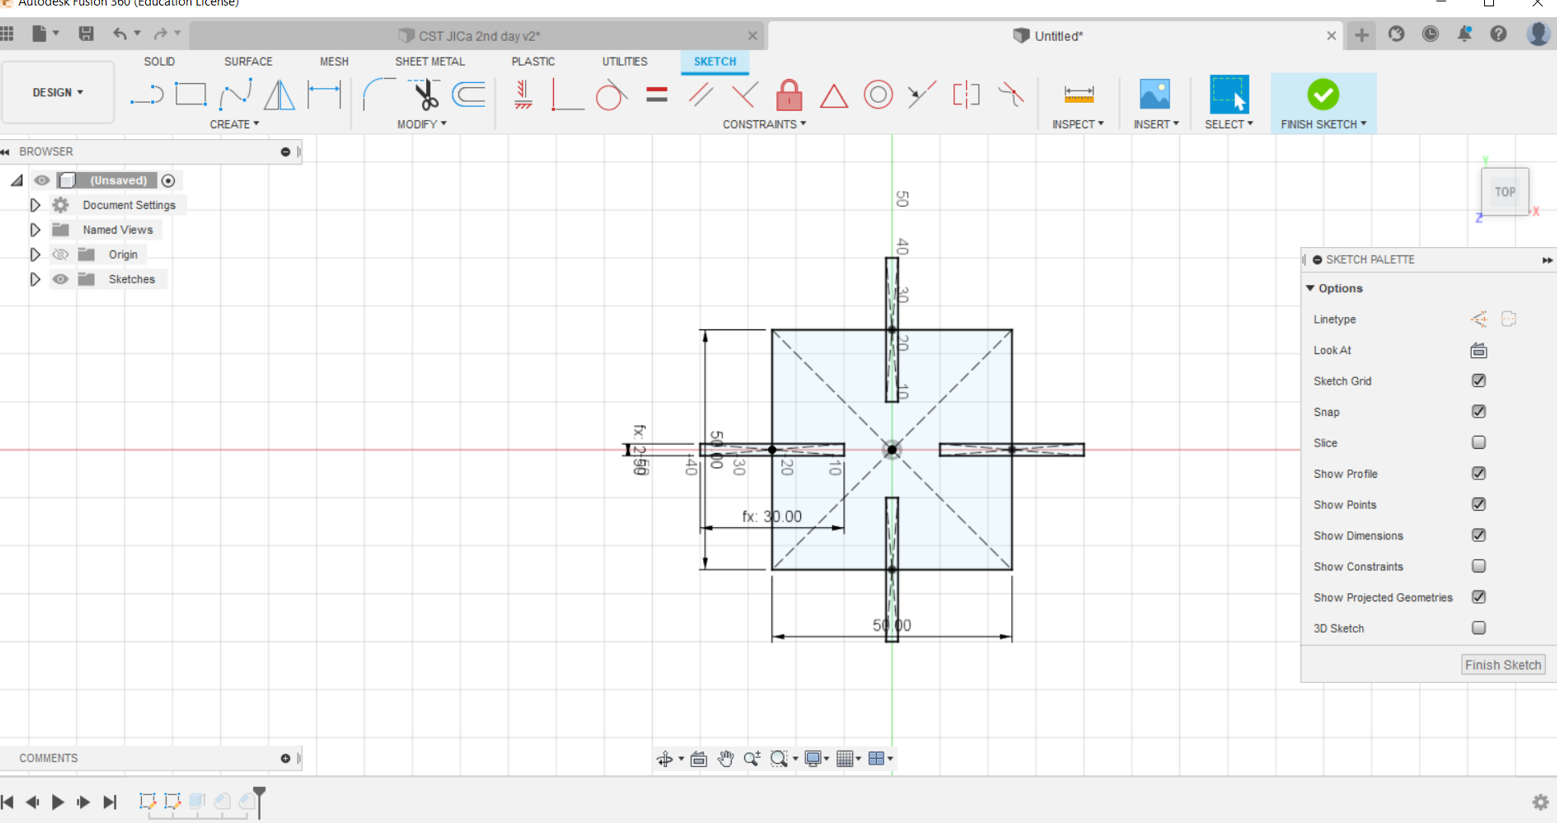The image size is (1557, 823).
Task: Open the CREATE dropdown menu
Action: pos(234,124)
